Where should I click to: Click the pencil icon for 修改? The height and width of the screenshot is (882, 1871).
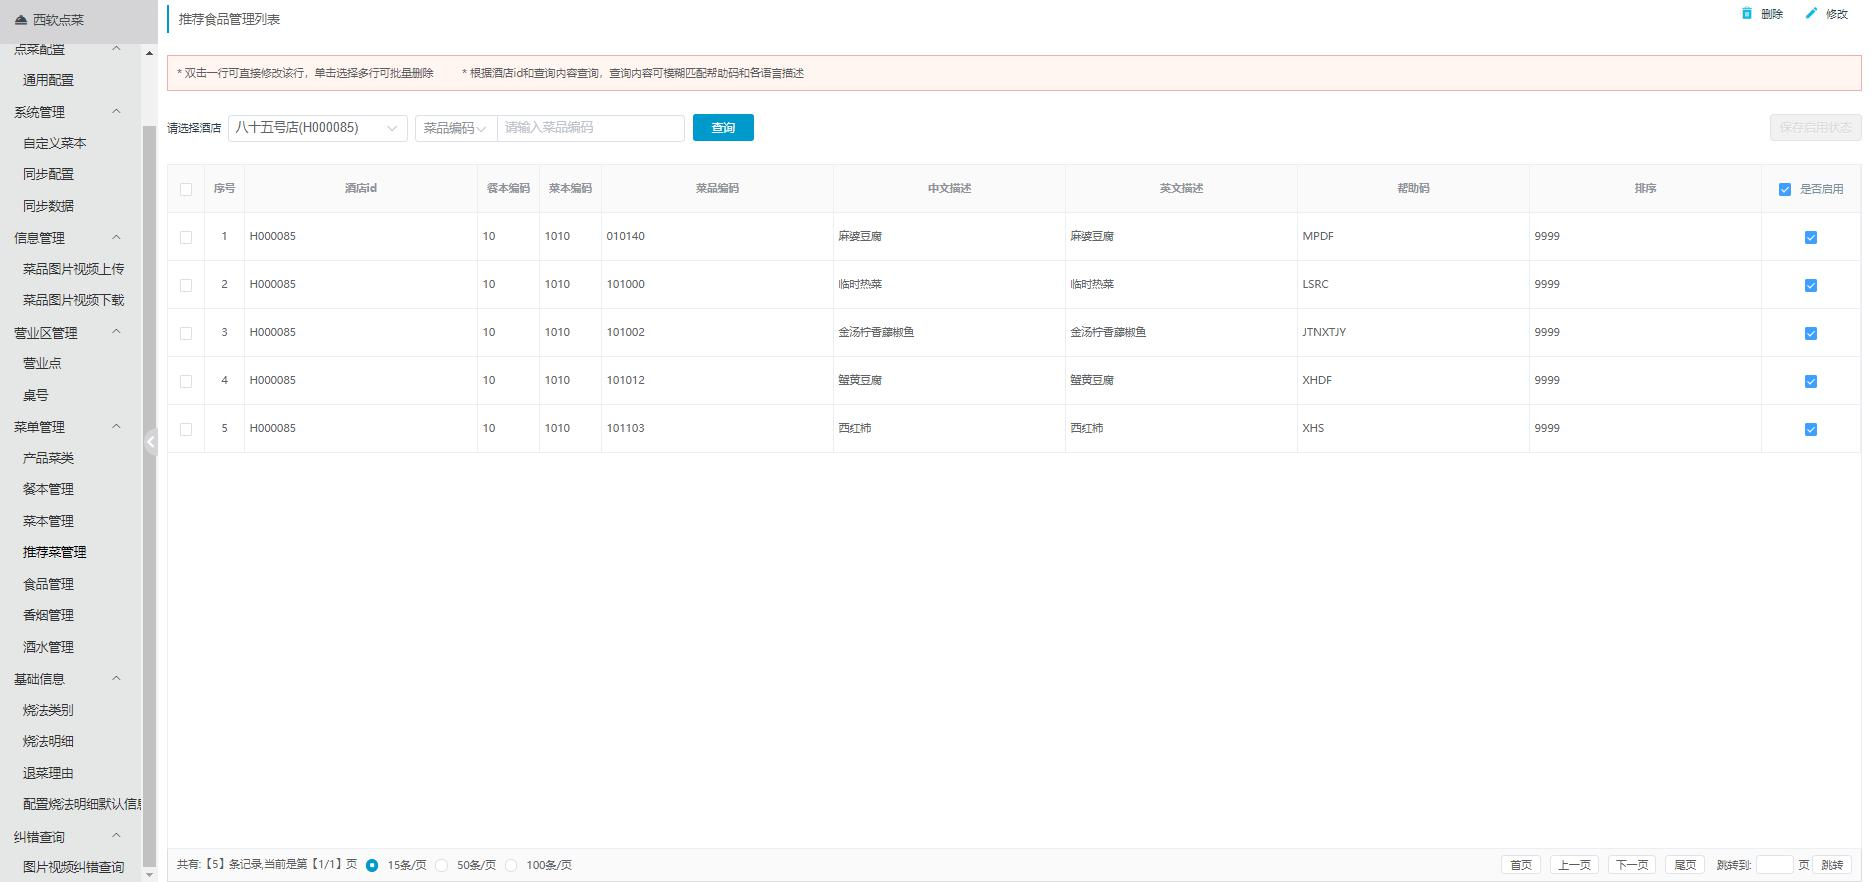[1811, 14]
